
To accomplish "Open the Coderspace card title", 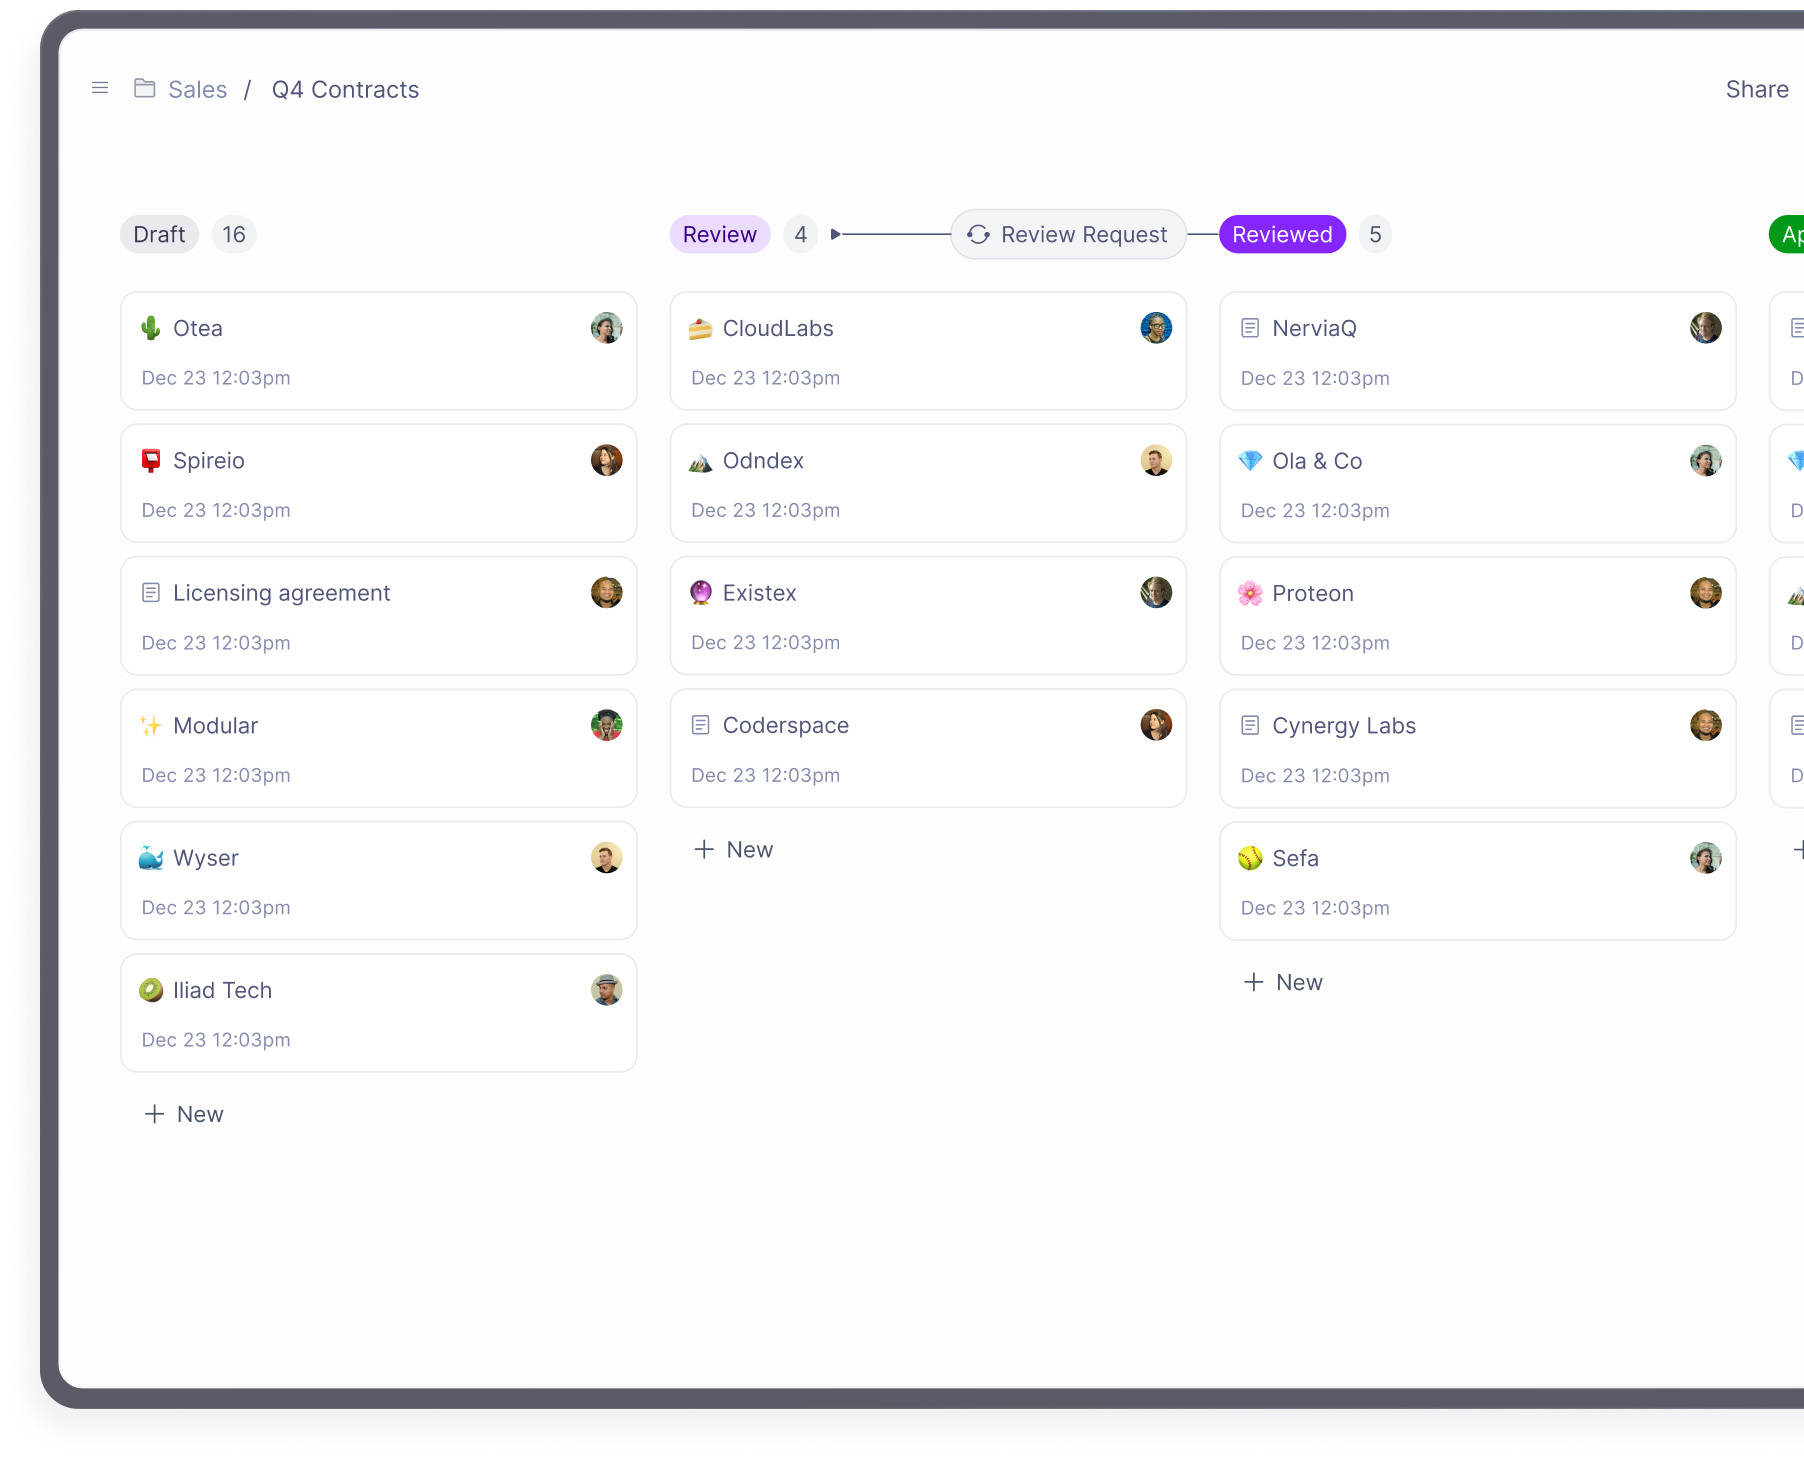I will (x=786, y=726).
